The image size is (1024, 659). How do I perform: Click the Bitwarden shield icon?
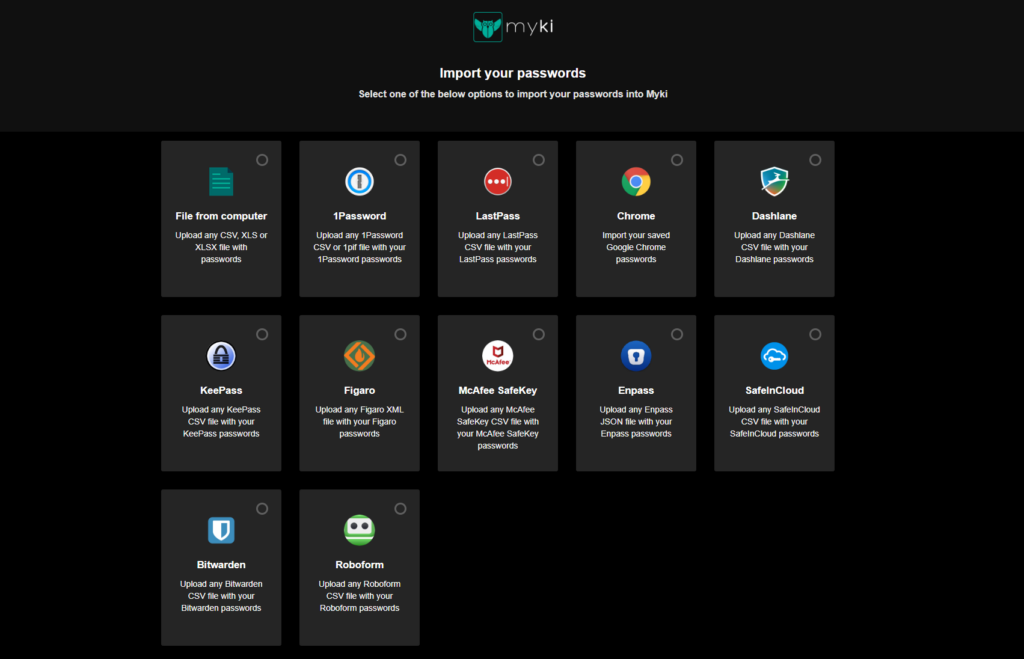point(221,530)
